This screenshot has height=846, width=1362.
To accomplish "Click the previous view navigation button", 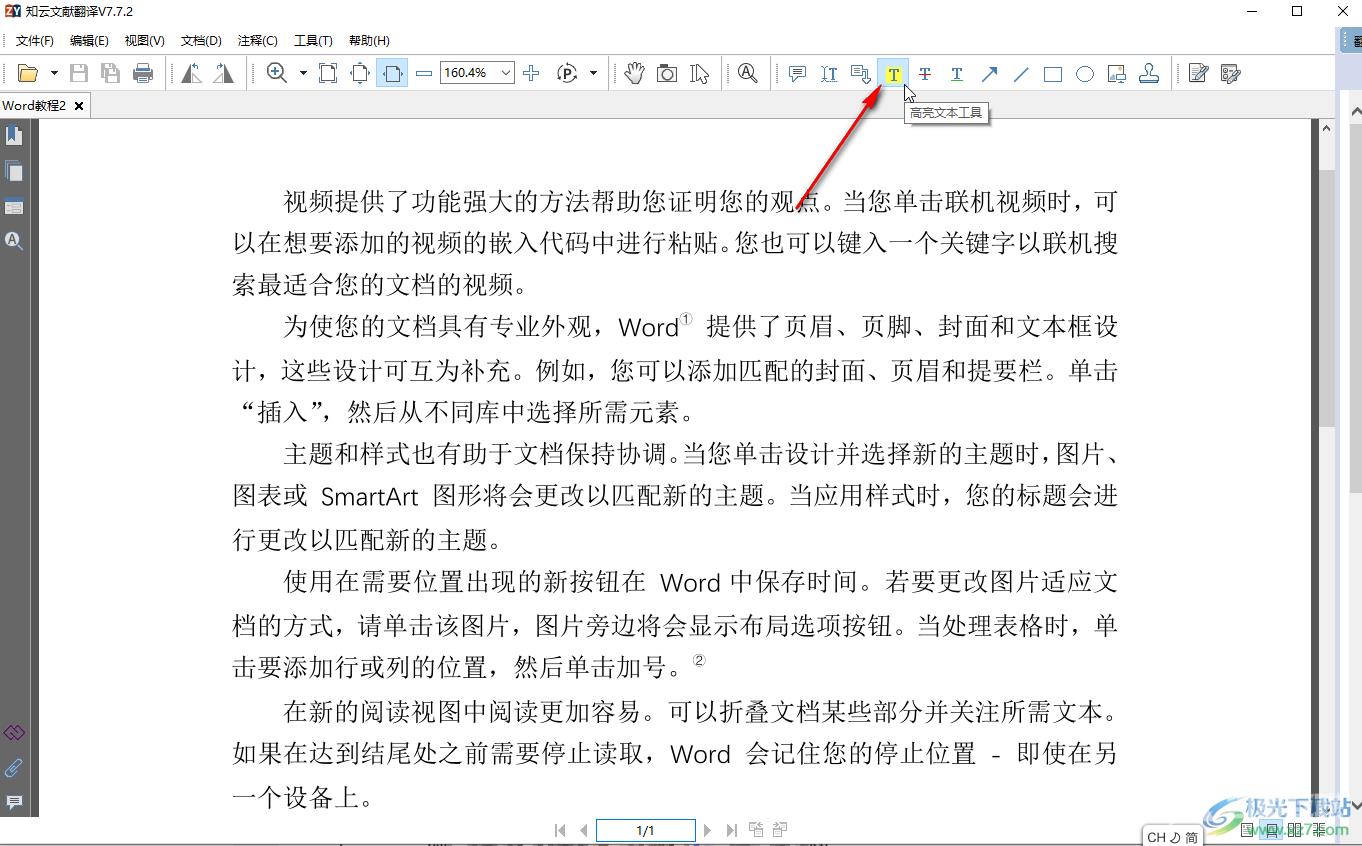I will point(756,829).
